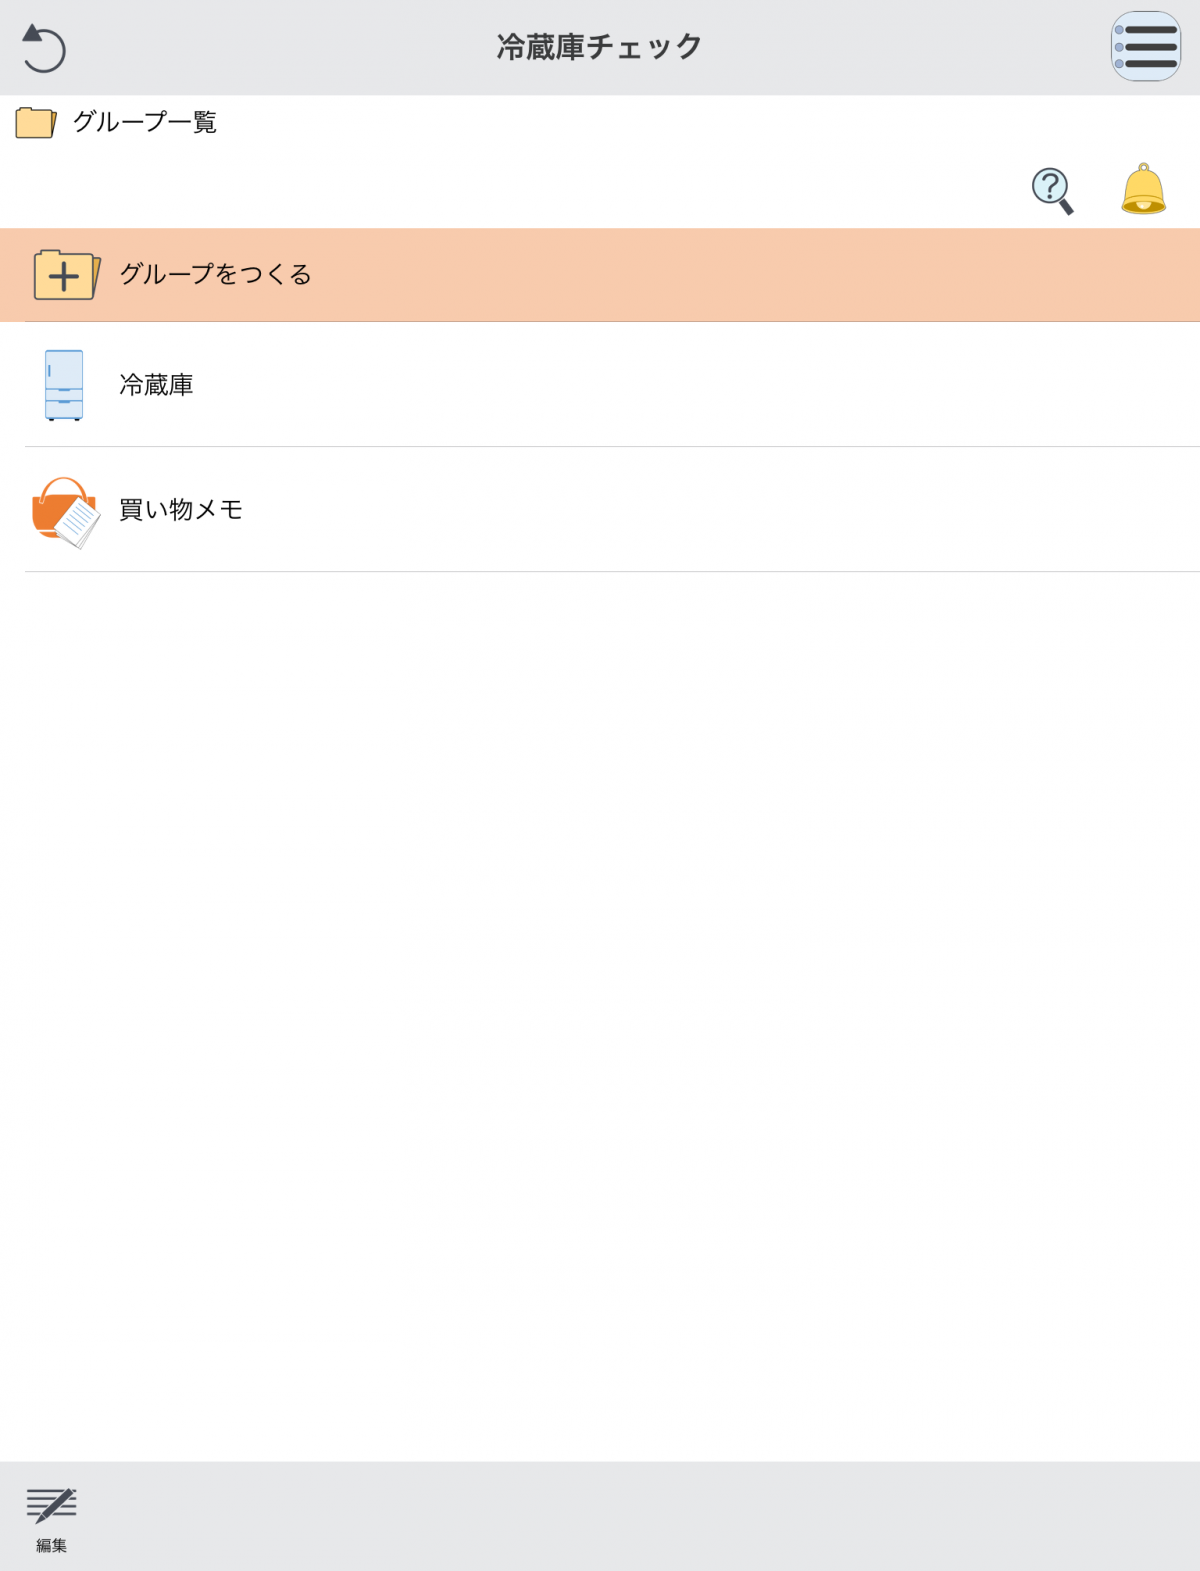
Task: Open the 冷蔵庫 group
Action: pos(600,385)
